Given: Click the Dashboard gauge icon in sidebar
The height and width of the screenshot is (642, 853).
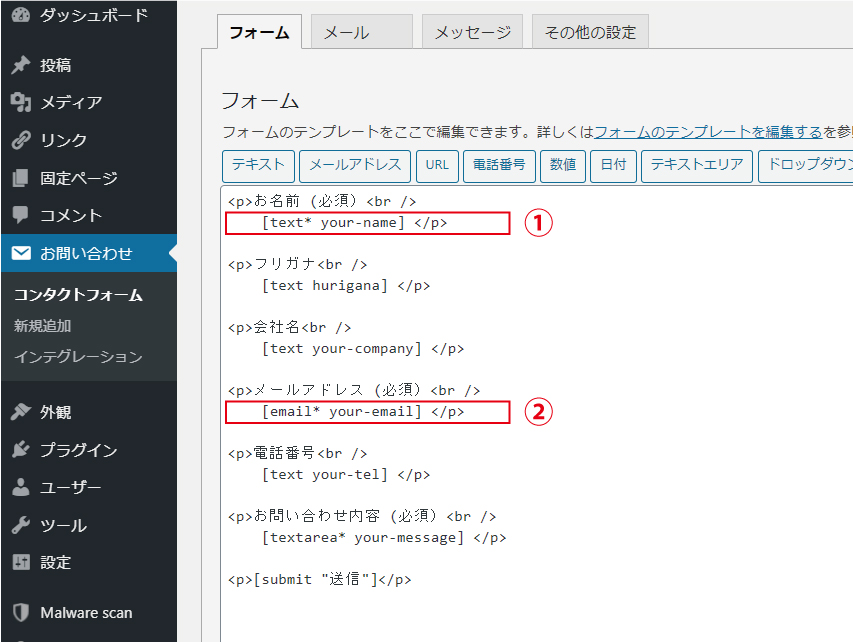Looking at the screenshot, I should 20,15.
